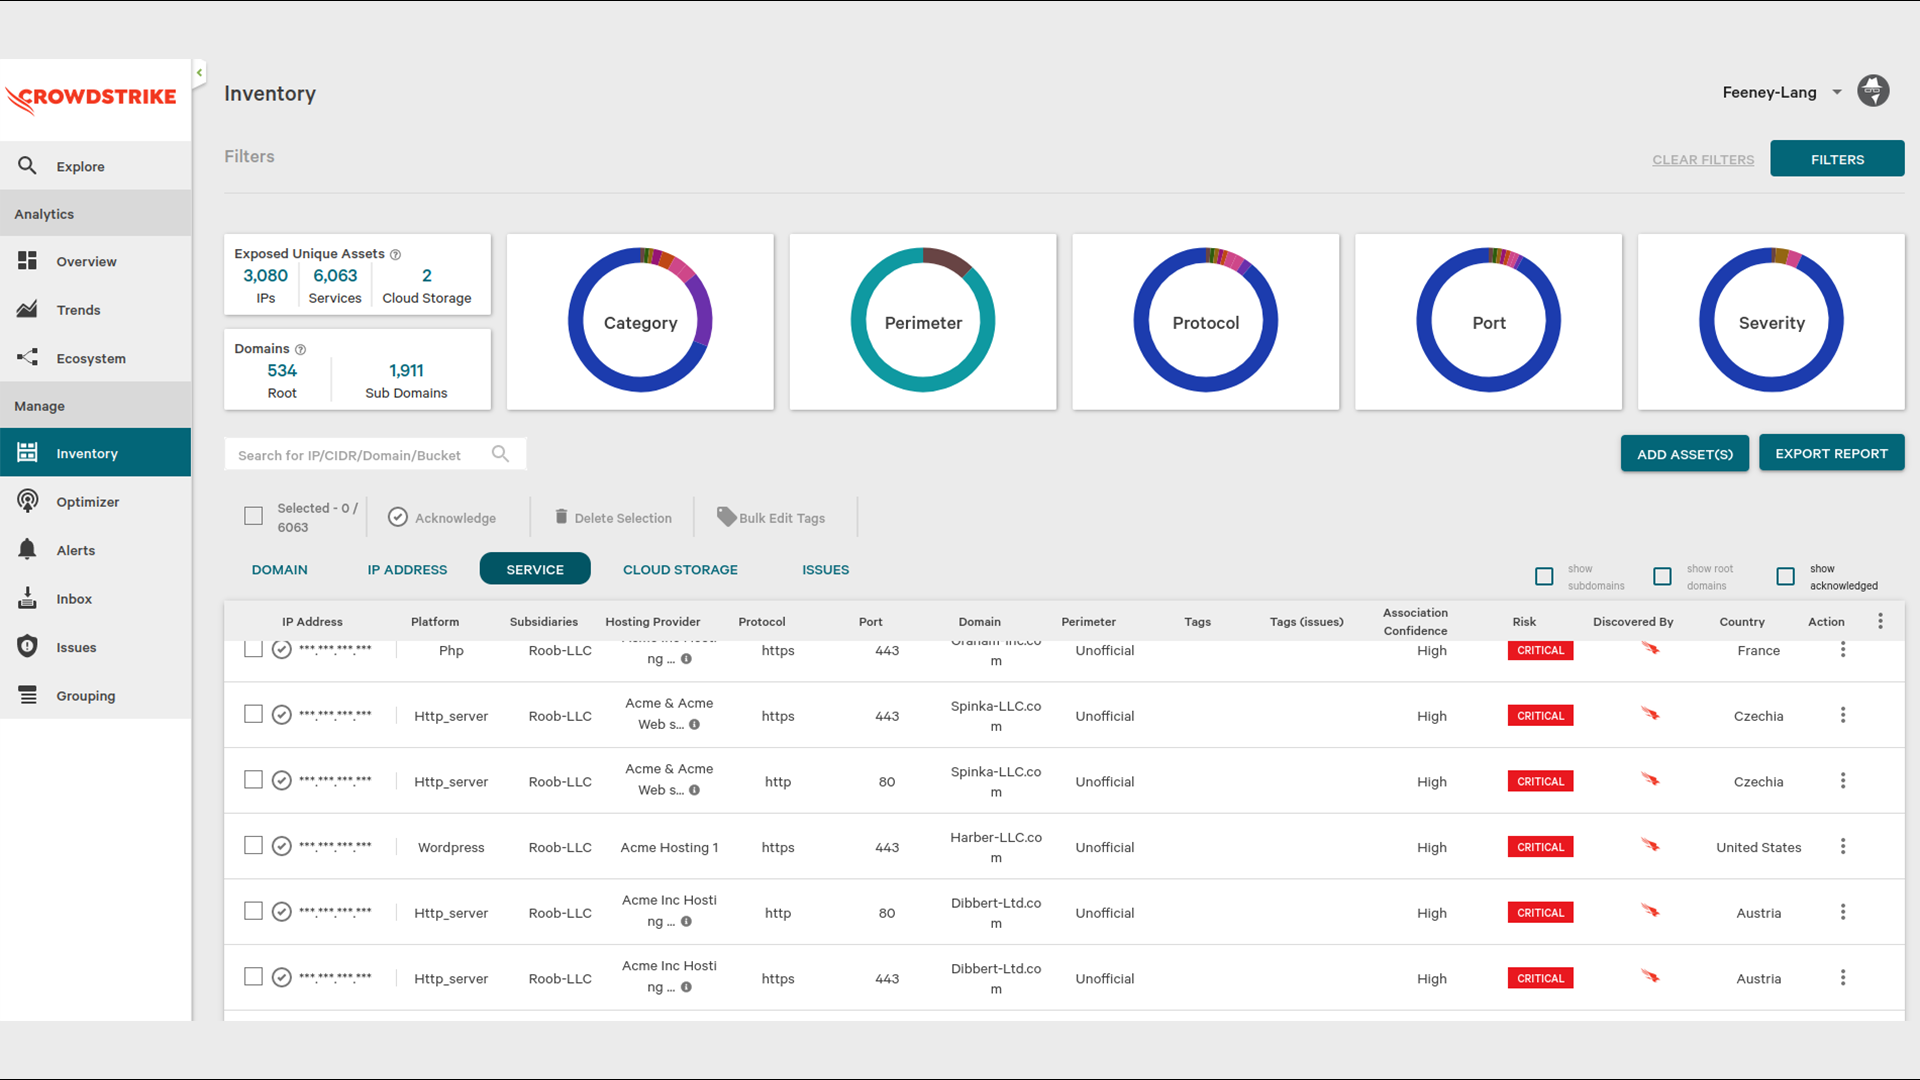
Task: Switch to the DOMAIN tab
Action: (x=279, y=569)
